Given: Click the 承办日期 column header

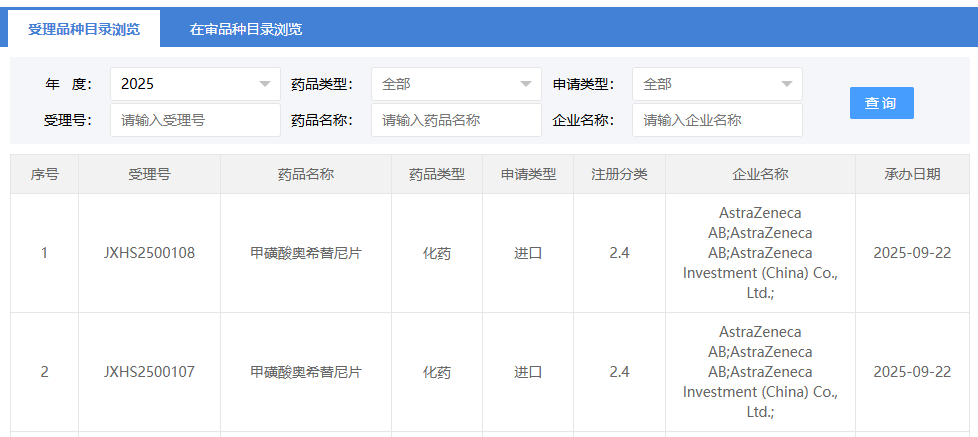Looking at the screenshot, I should [x=912, y=174].
